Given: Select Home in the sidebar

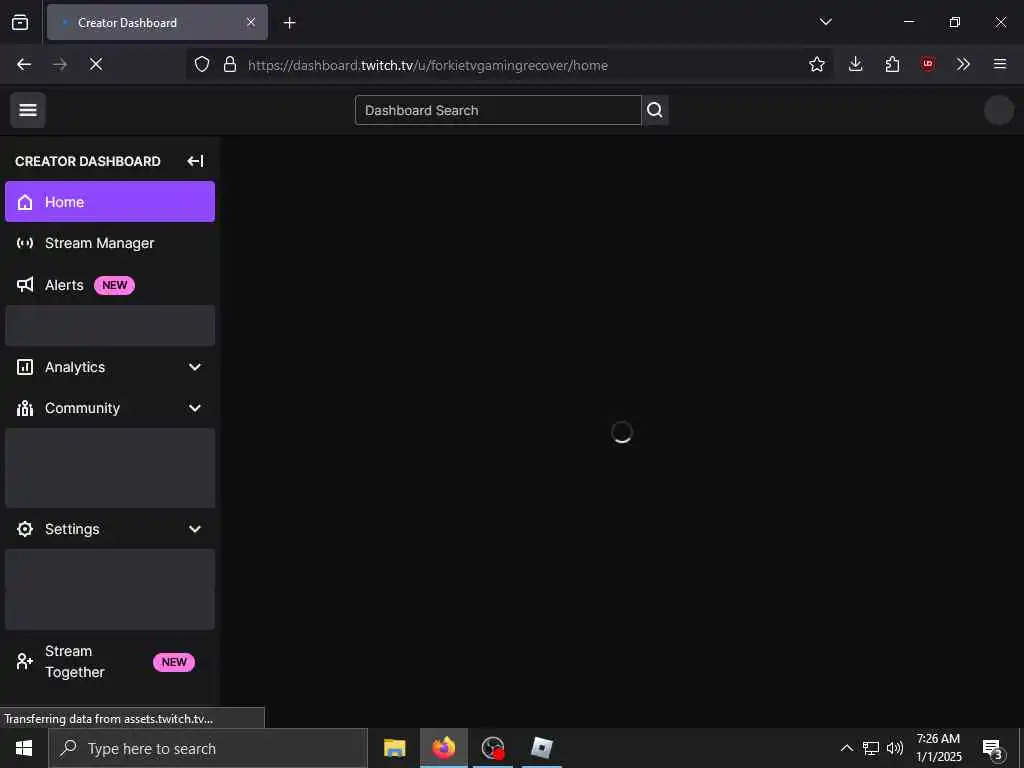Looking at the screenshot, I should point(110,202).
